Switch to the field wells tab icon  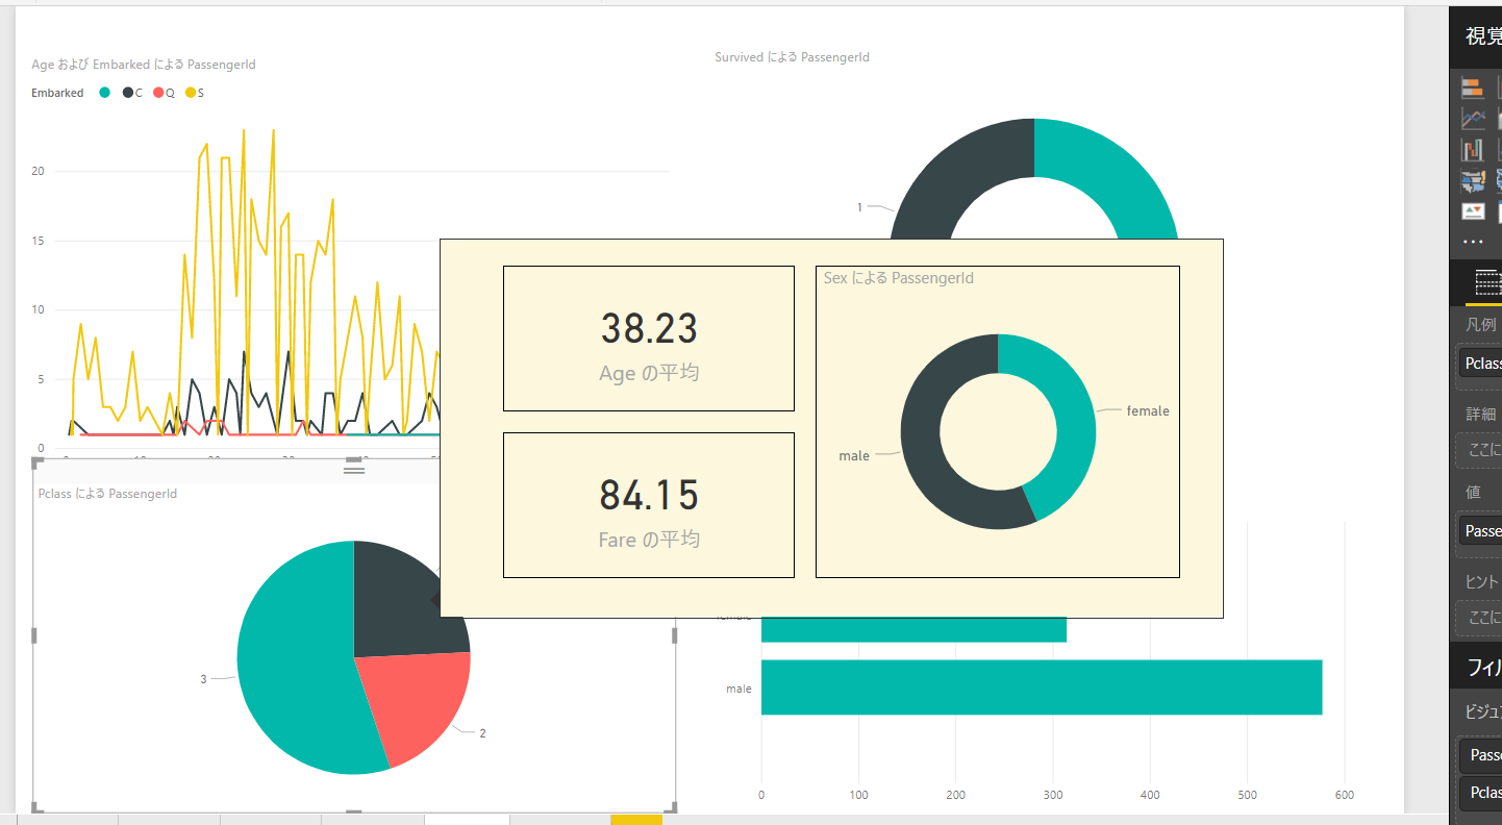[x=1487, y=283]
